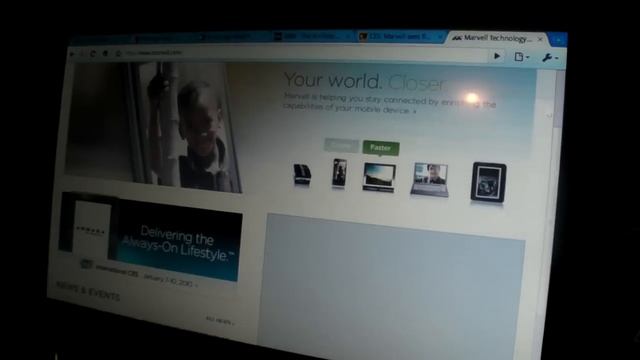The height and width of the screenshot is (360, 640).
Task: Click the flat-screen TV device icon
Action: (379, 178)
